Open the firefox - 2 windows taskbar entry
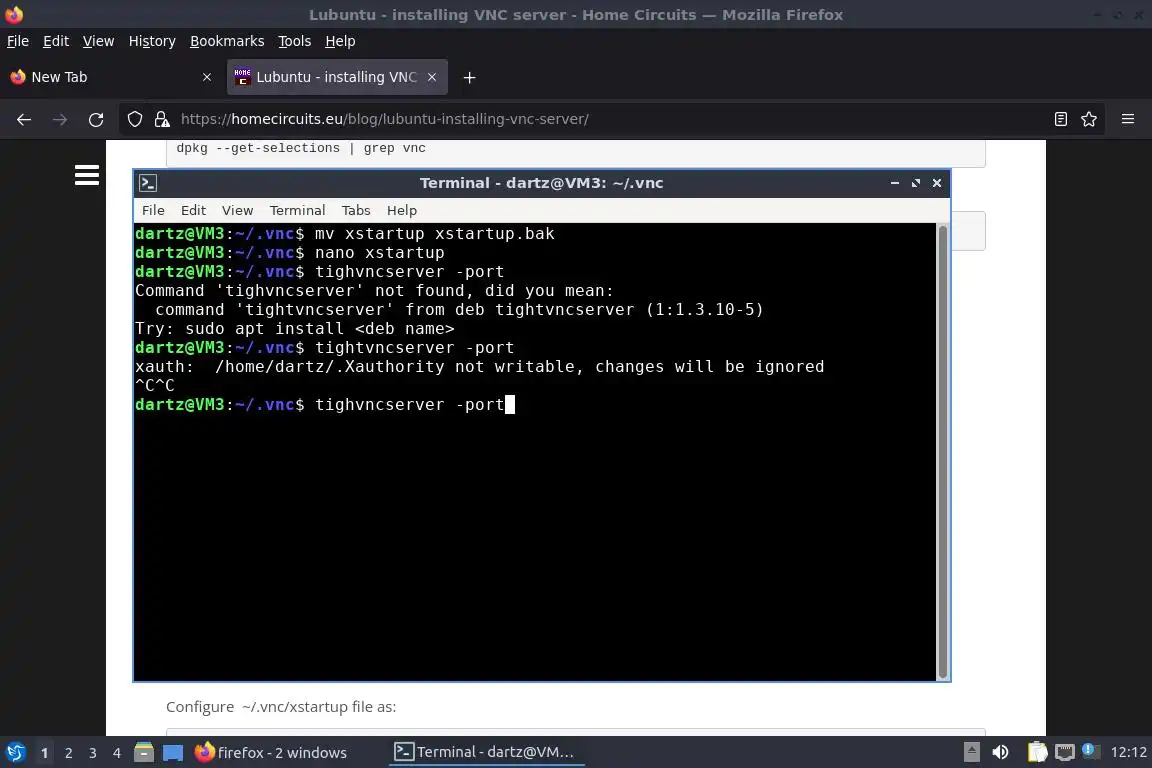1152x768 pixels. 270,753
